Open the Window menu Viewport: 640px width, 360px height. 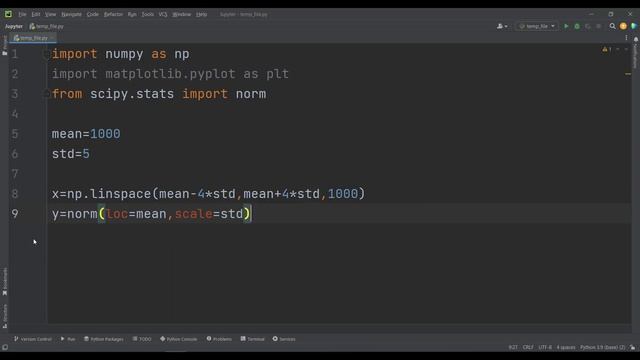pyautogui.click(x=181, y=14)
